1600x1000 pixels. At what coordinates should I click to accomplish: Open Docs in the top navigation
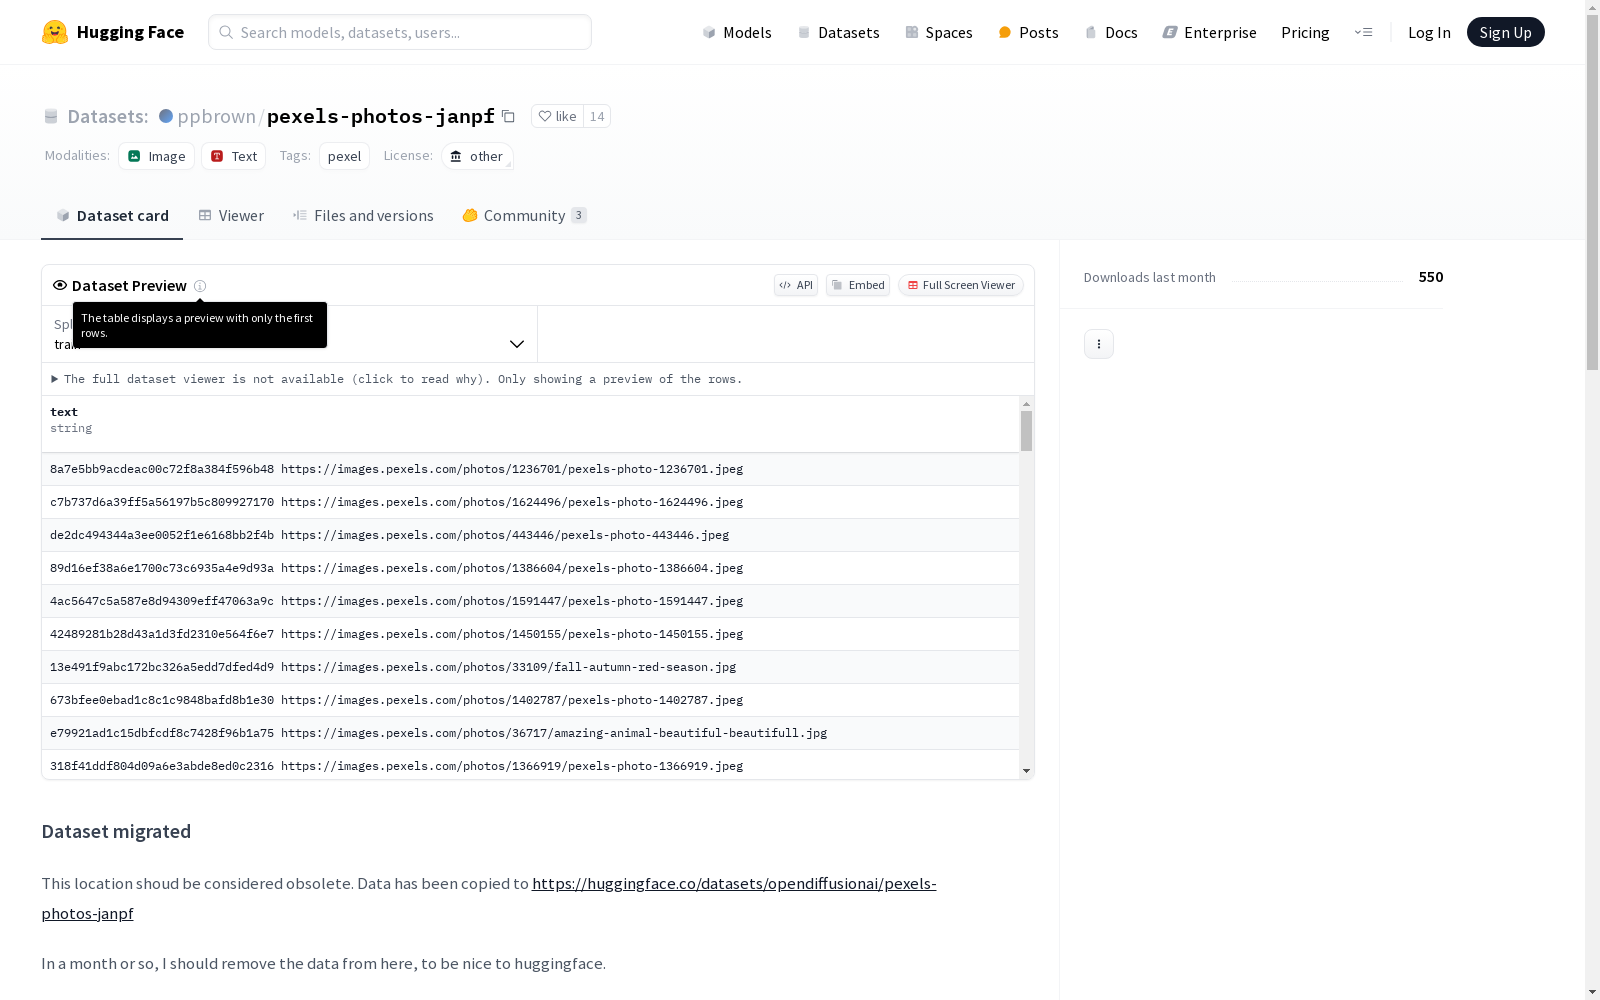(x=1111, y=32)
